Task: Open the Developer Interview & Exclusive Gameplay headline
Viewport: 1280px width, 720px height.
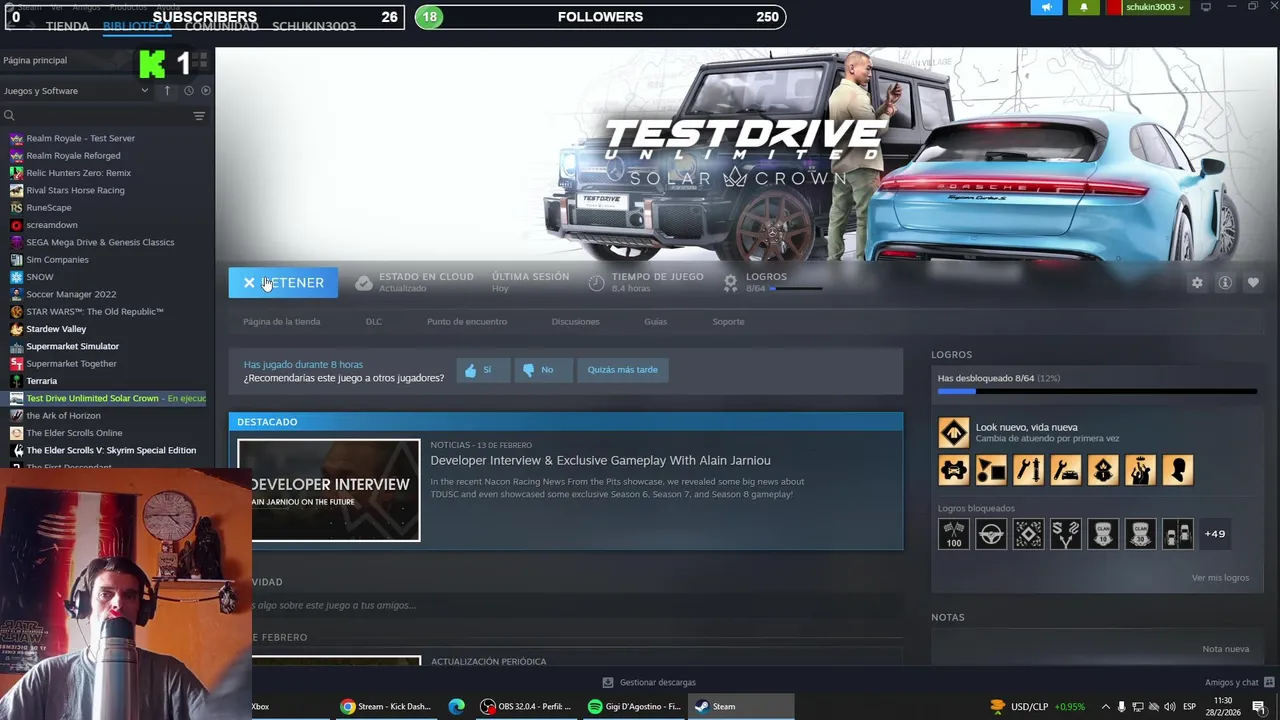Action: coord(600,460)
